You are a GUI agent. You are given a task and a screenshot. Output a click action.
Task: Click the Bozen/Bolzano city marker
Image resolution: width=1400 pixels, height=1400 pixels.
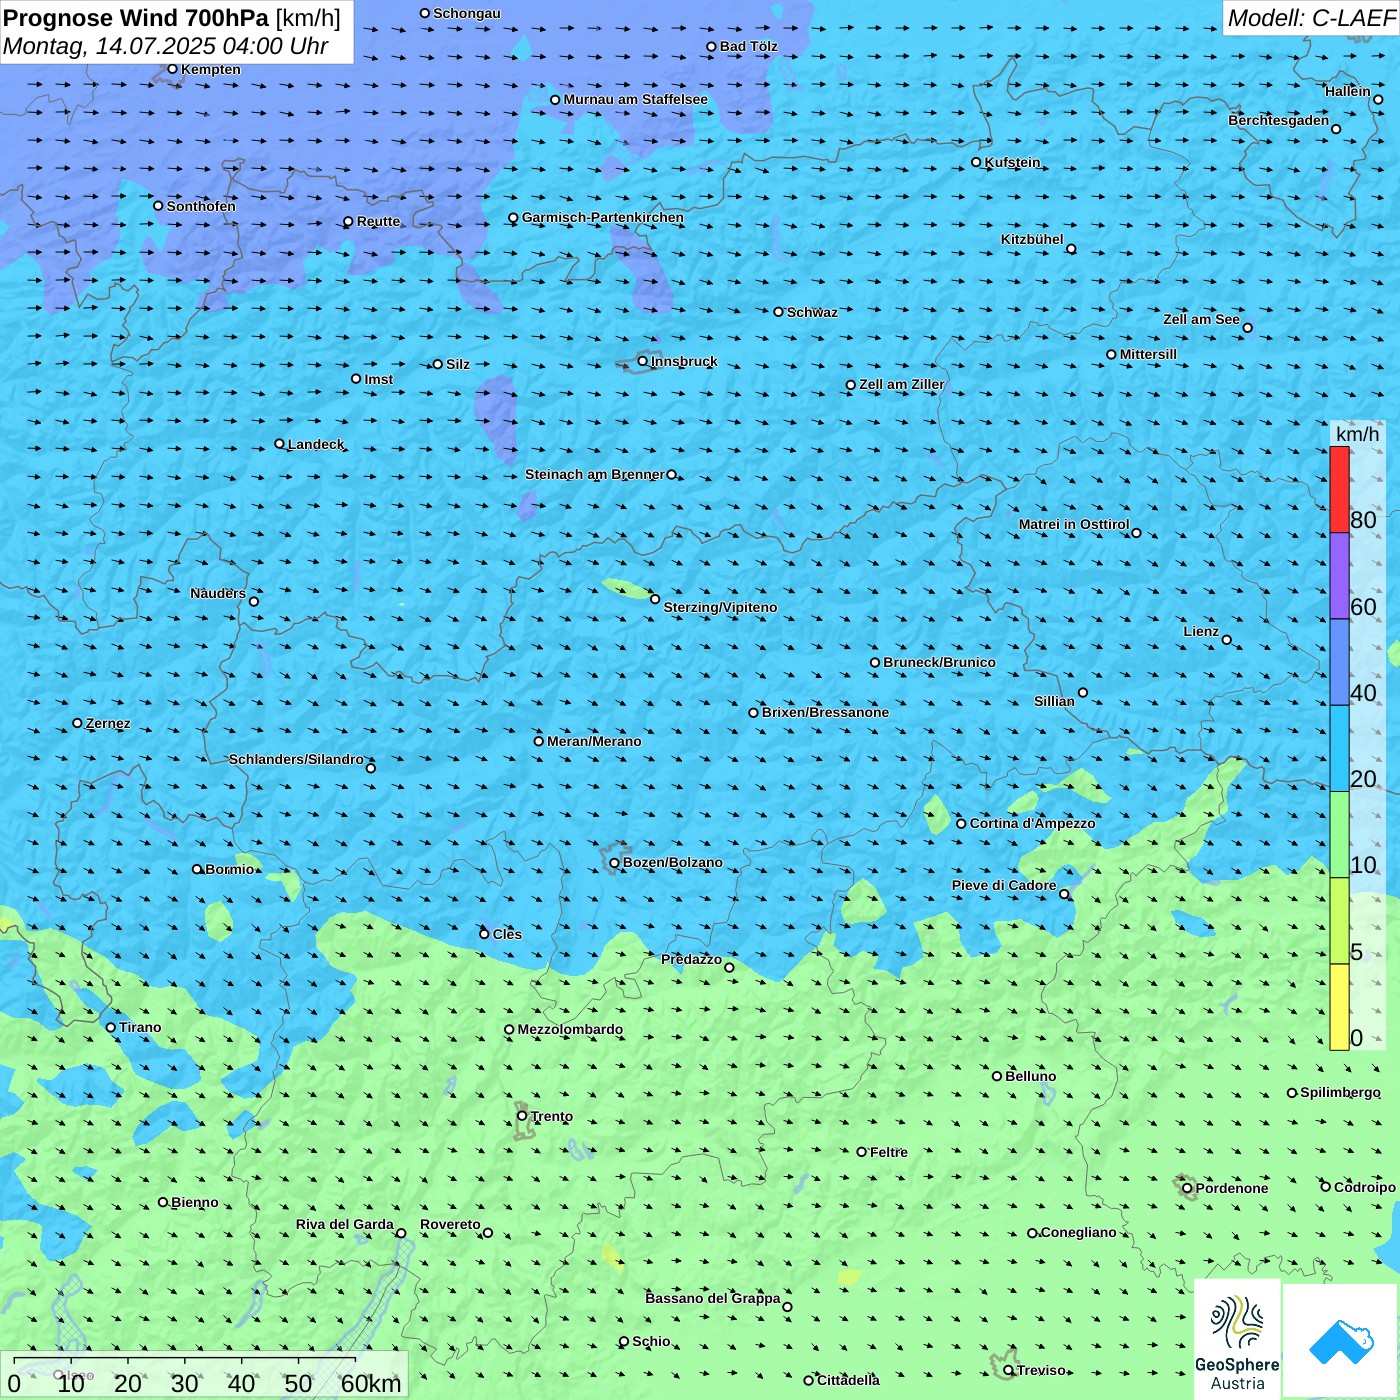[x=614, y=863]
